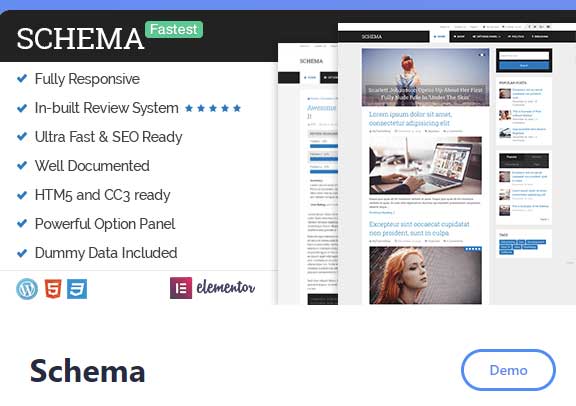Click checkmark beside Well Documented
576x406 pixels.
22,165
